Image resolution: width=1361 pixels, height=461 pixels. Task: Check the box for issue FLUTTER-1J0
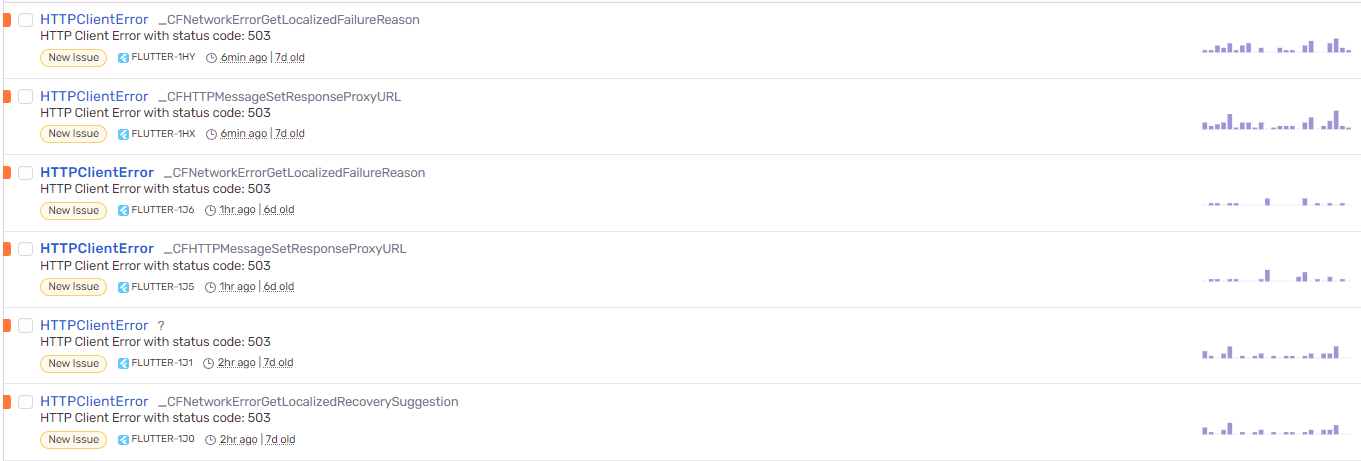[x=25, y=402]
